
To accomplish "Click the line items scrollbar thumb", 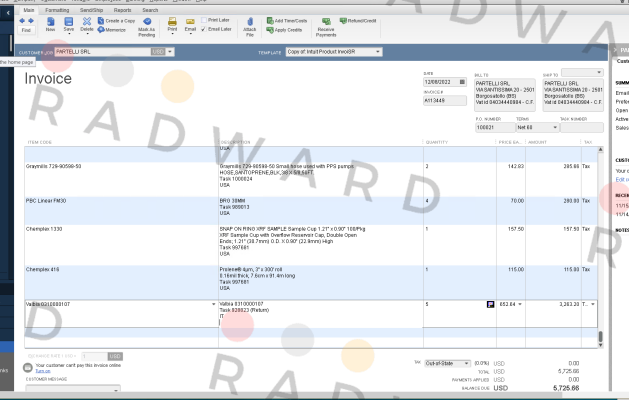I will point(601,337).
